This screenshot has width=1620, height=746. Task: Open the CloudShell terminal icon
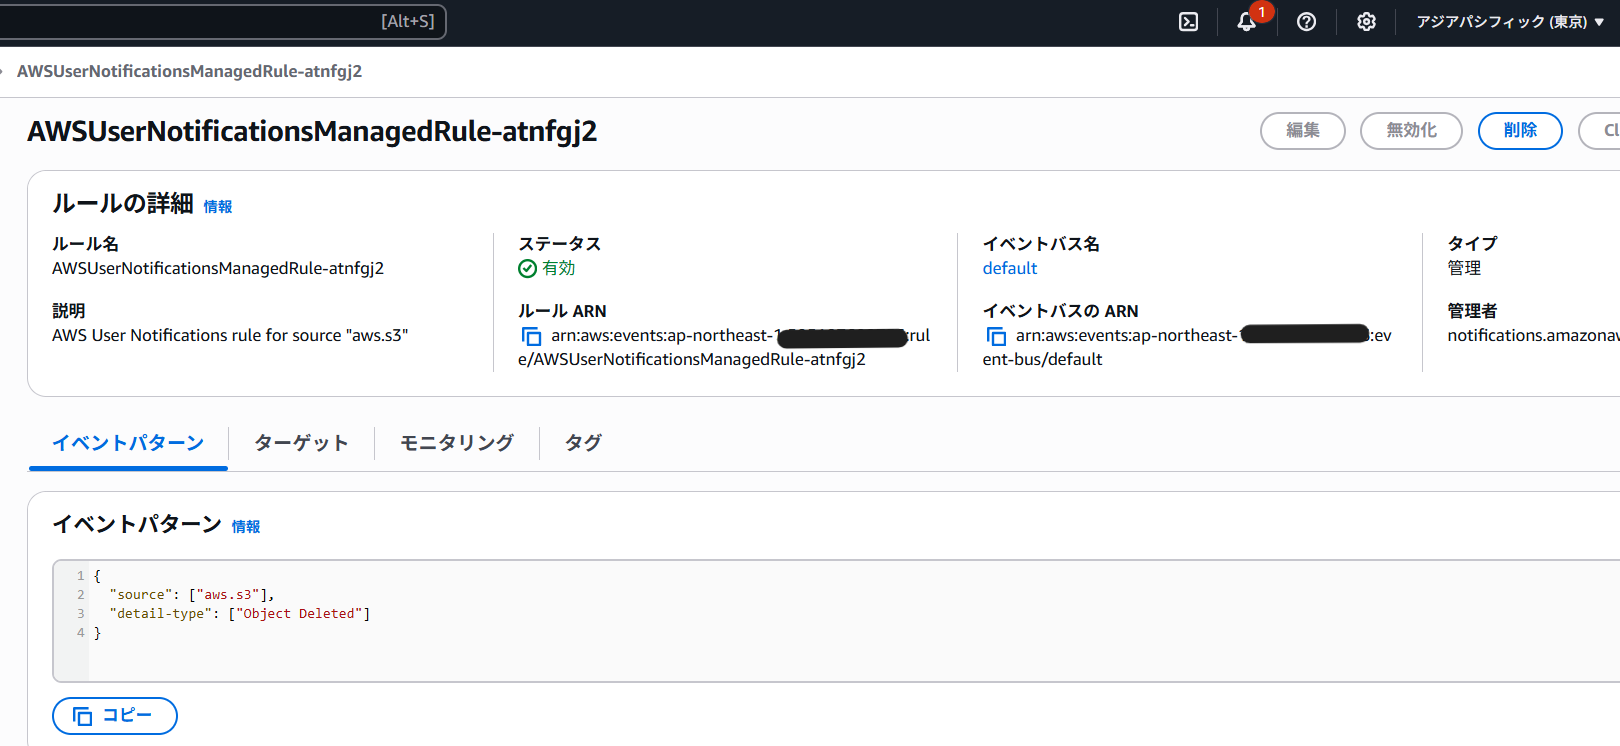coord(1188,22)
